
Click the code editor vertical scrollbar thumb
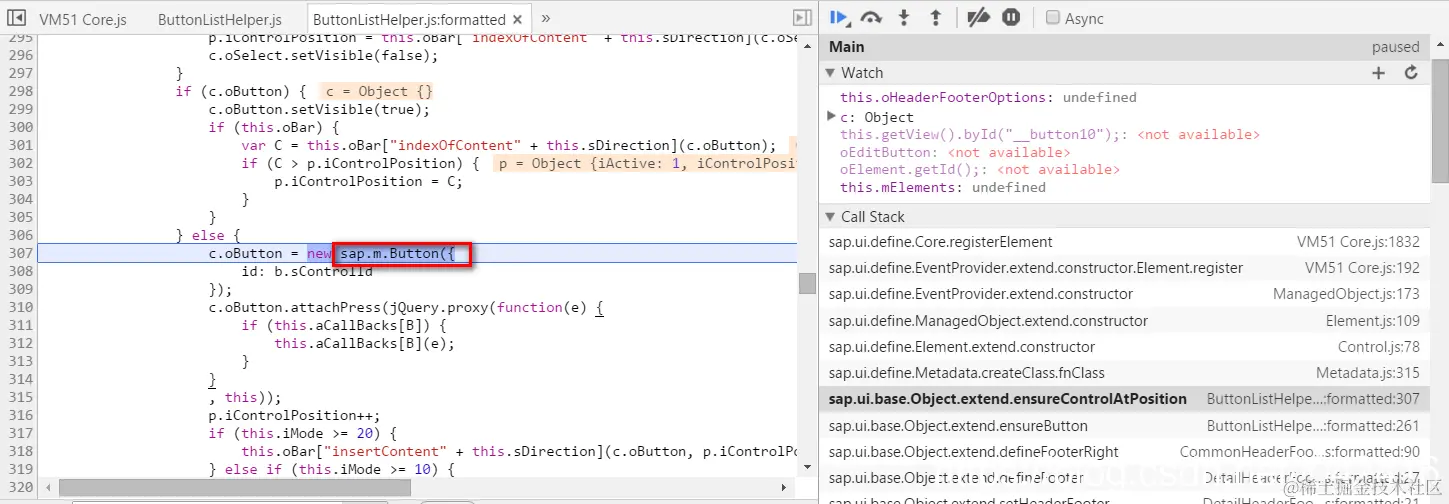pyautogui.click(x=807, y=283)
